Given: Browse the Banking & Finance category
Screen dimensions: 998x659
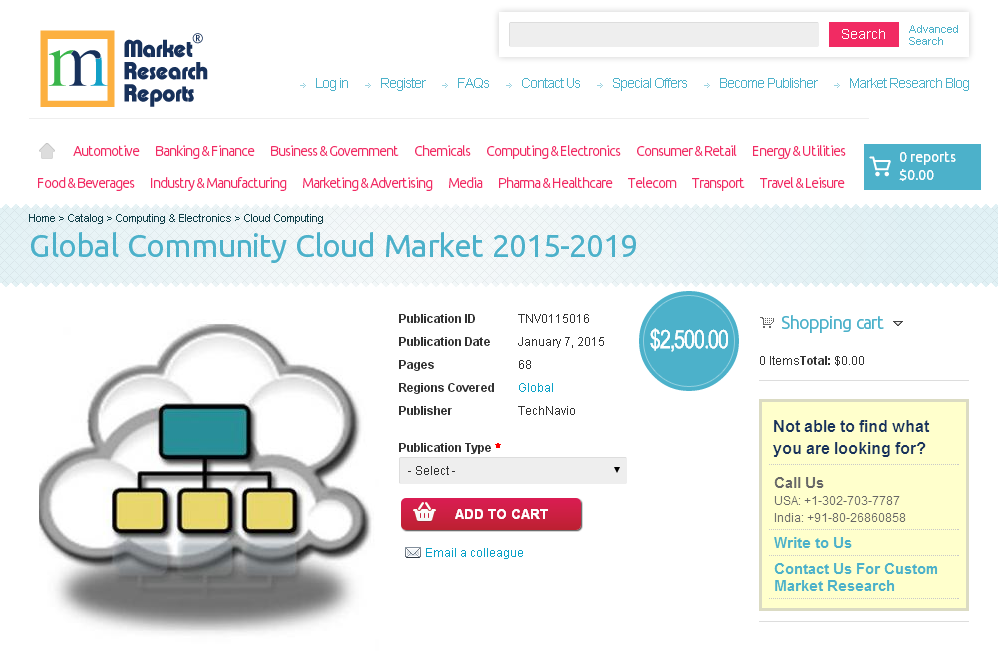Looking at the screenshot, I should (204, 150).
